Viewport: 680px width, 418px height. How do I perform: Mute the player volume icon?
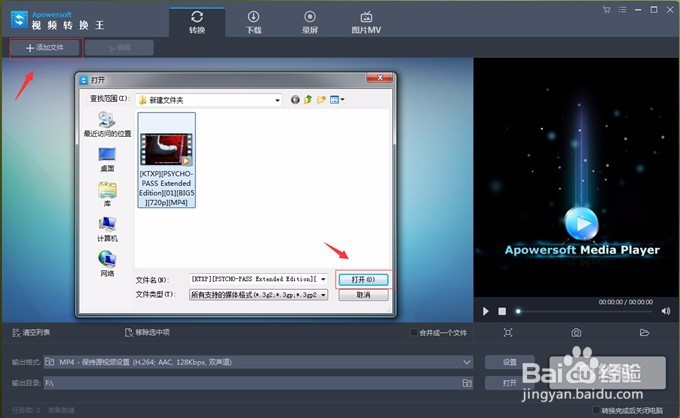point(666,311)
